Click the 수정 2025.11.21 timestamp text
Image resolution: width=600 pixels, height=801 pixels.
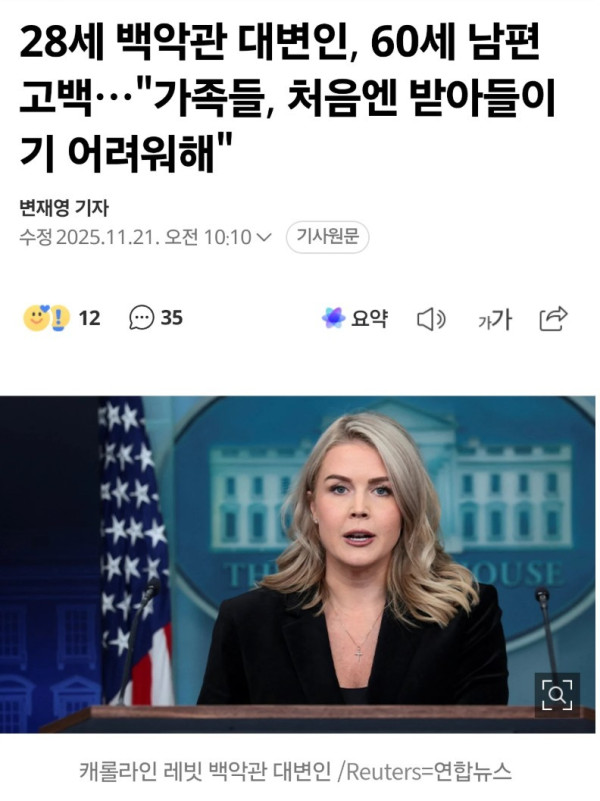135,237
